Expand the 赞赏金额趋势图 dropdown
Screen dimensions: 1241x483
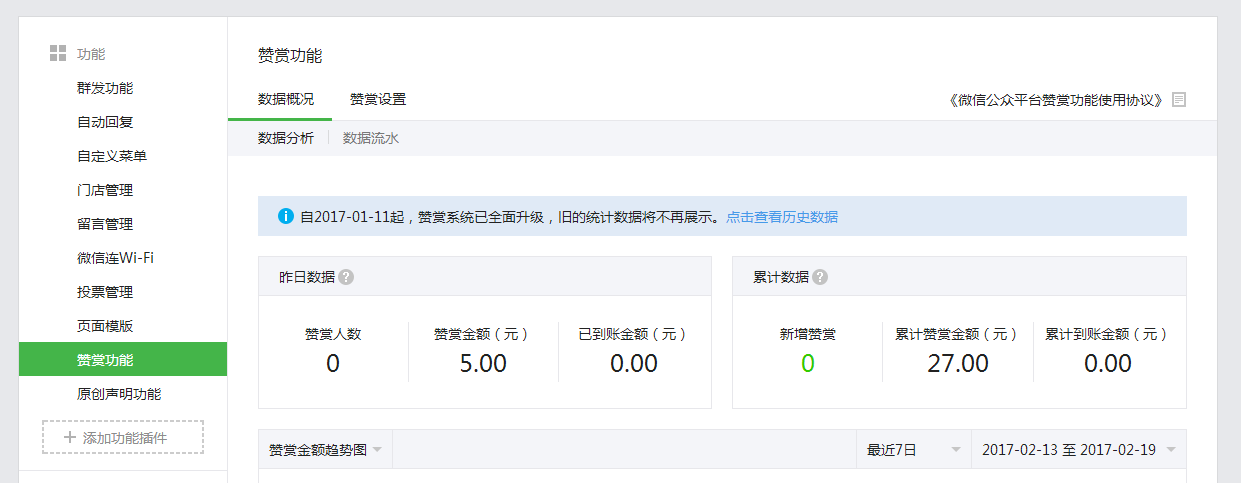tap(325, 450)
